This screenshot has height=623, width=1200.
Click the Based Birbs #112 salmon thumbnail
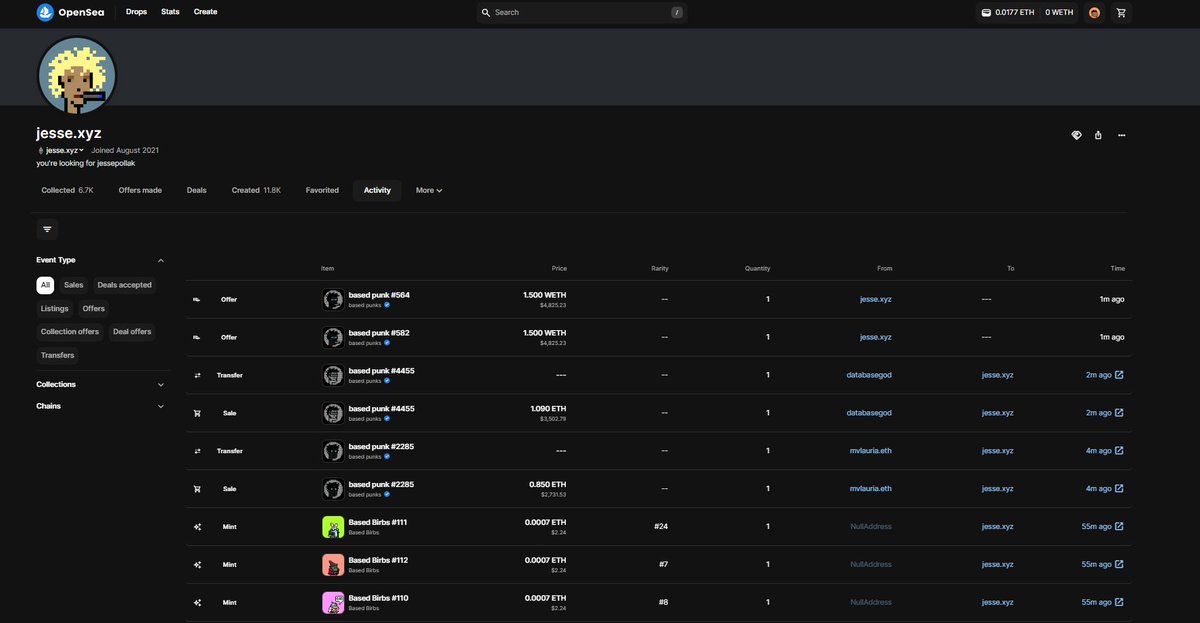(x=333, y=565)
